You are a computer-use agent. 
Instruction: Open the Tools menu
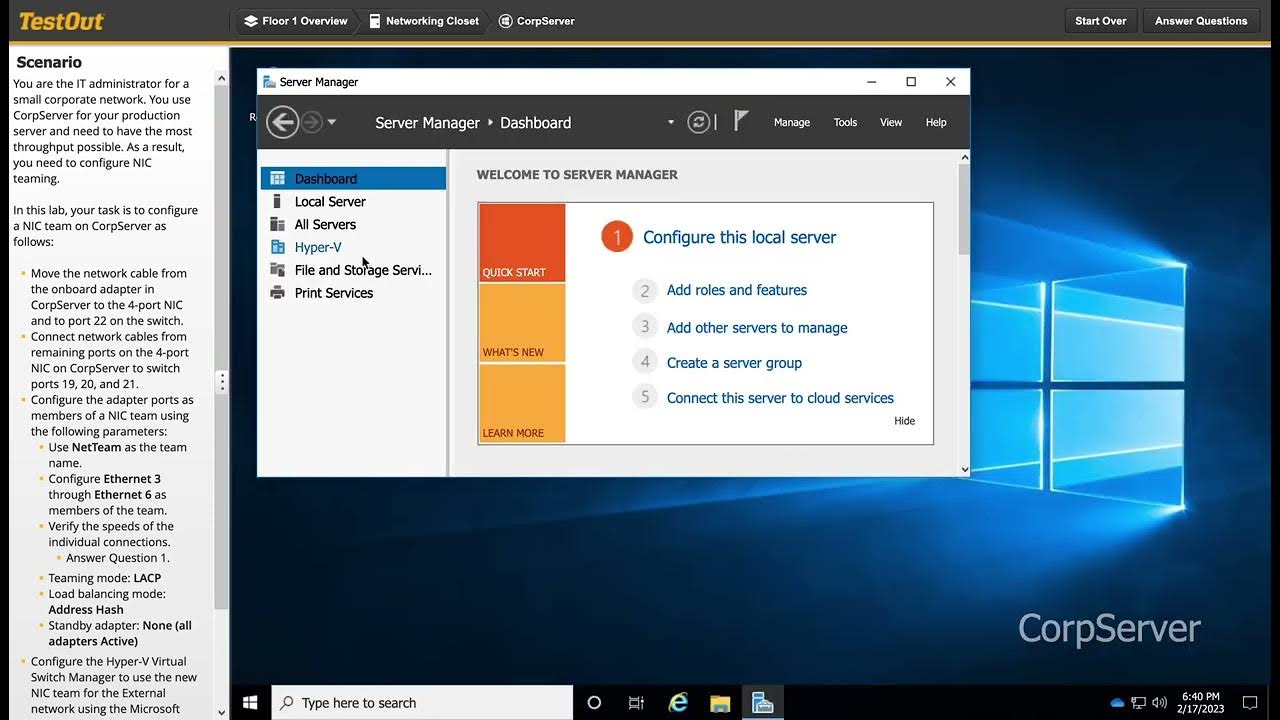click(846, 122)
